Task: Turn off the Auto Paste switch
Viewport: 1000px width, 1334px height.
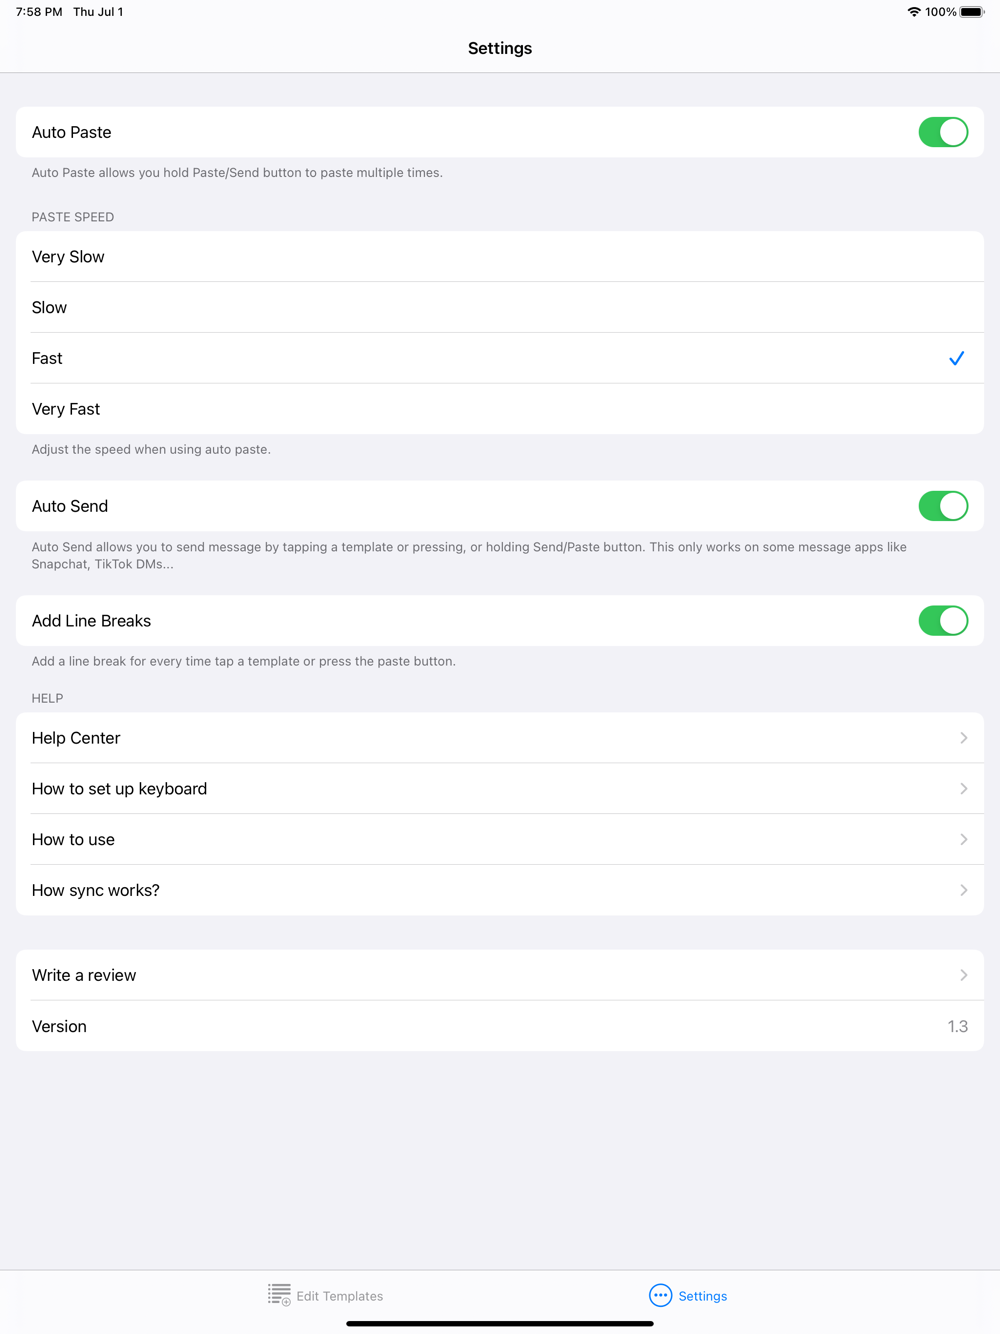Action: (x=943, y=132)
